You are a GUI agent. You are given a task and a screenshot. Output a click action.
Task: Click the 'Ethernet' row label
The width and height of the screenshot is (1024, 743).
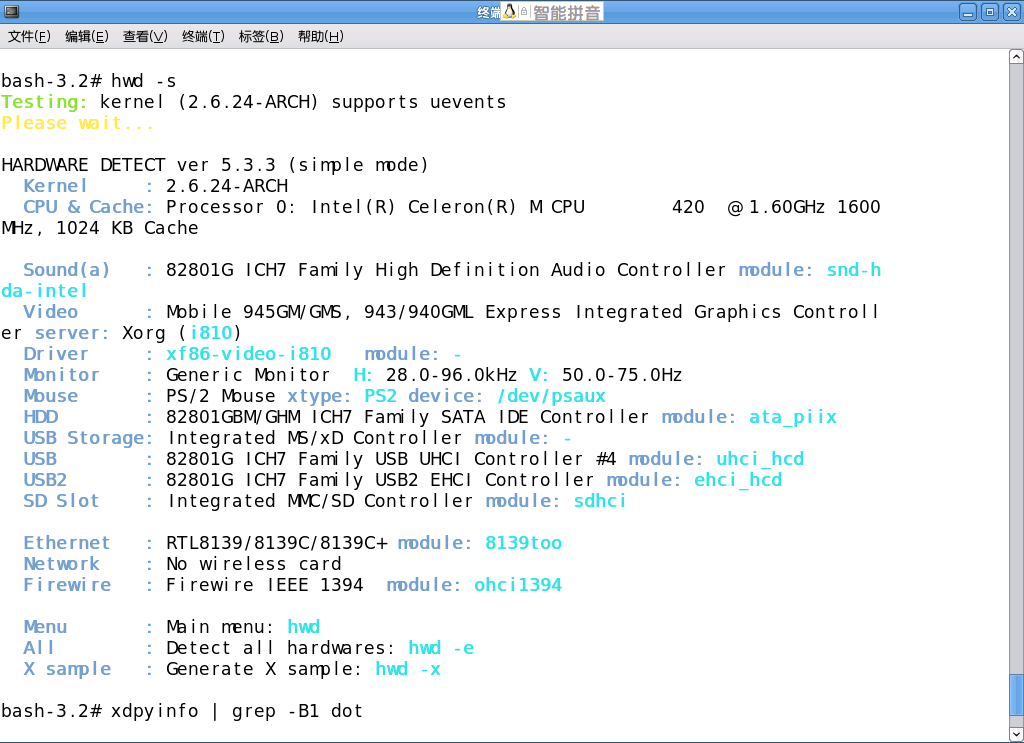(67, 543)
